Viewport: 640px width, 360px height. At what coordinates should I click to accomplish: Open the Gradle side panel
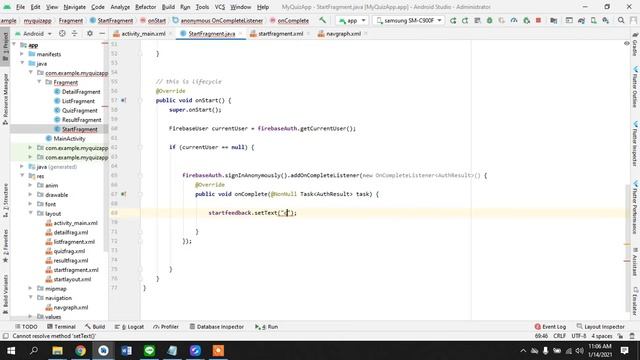point(635,44)
